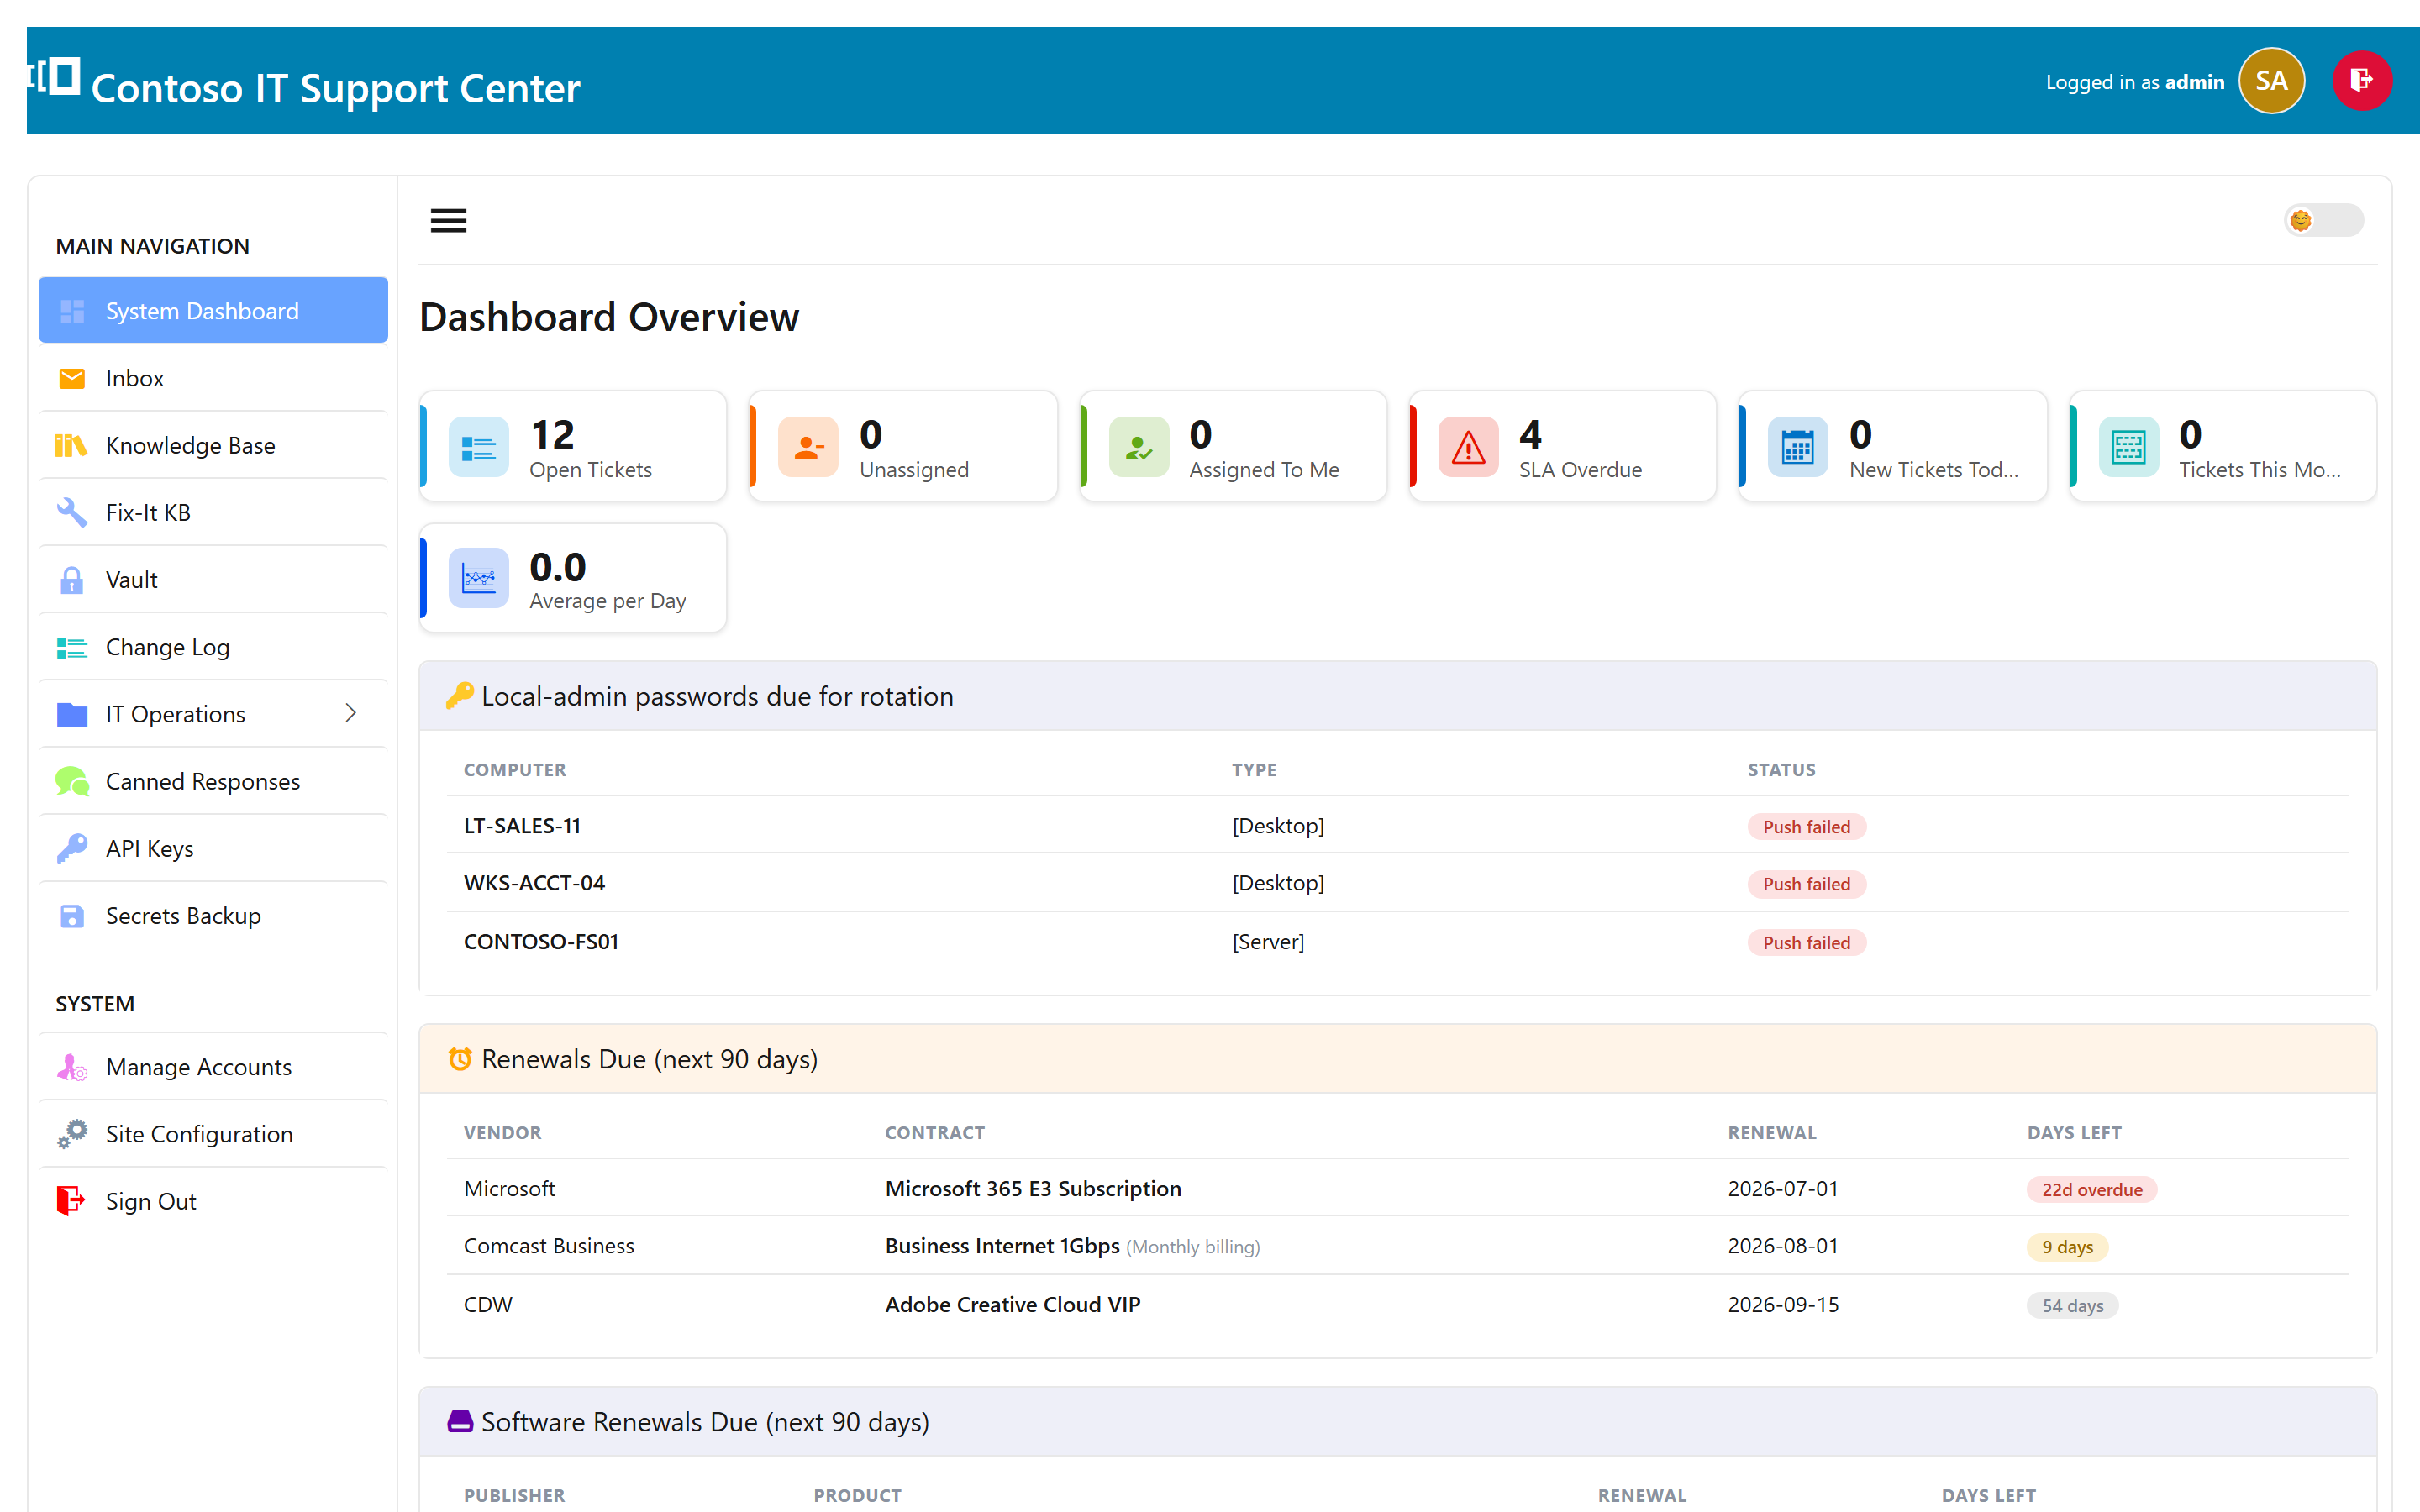This screenshot has height=1512, width=2420.
Task: Click the Assigned To Me card icon
Action: pyautogui.click(x=1139, y=447)
